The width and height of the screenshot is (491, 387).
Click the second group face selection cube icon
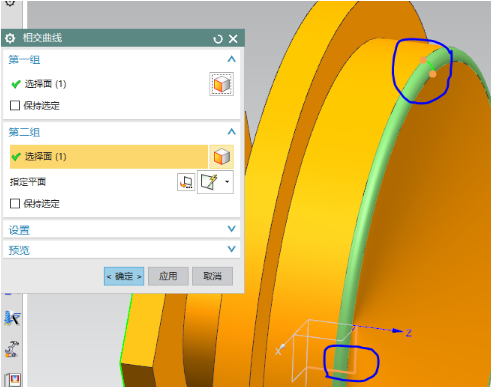(x=222, y=157)
